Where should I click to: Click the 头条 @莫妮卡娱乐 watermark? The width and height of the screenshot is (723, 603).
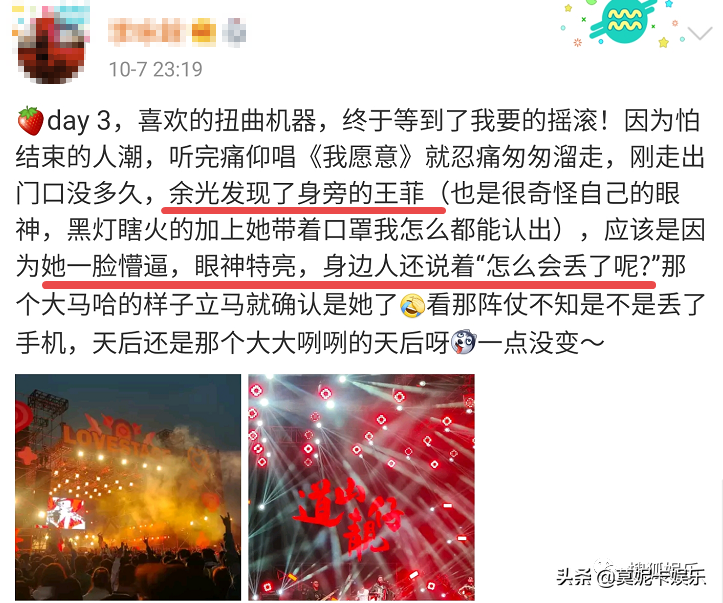[631, 576]
